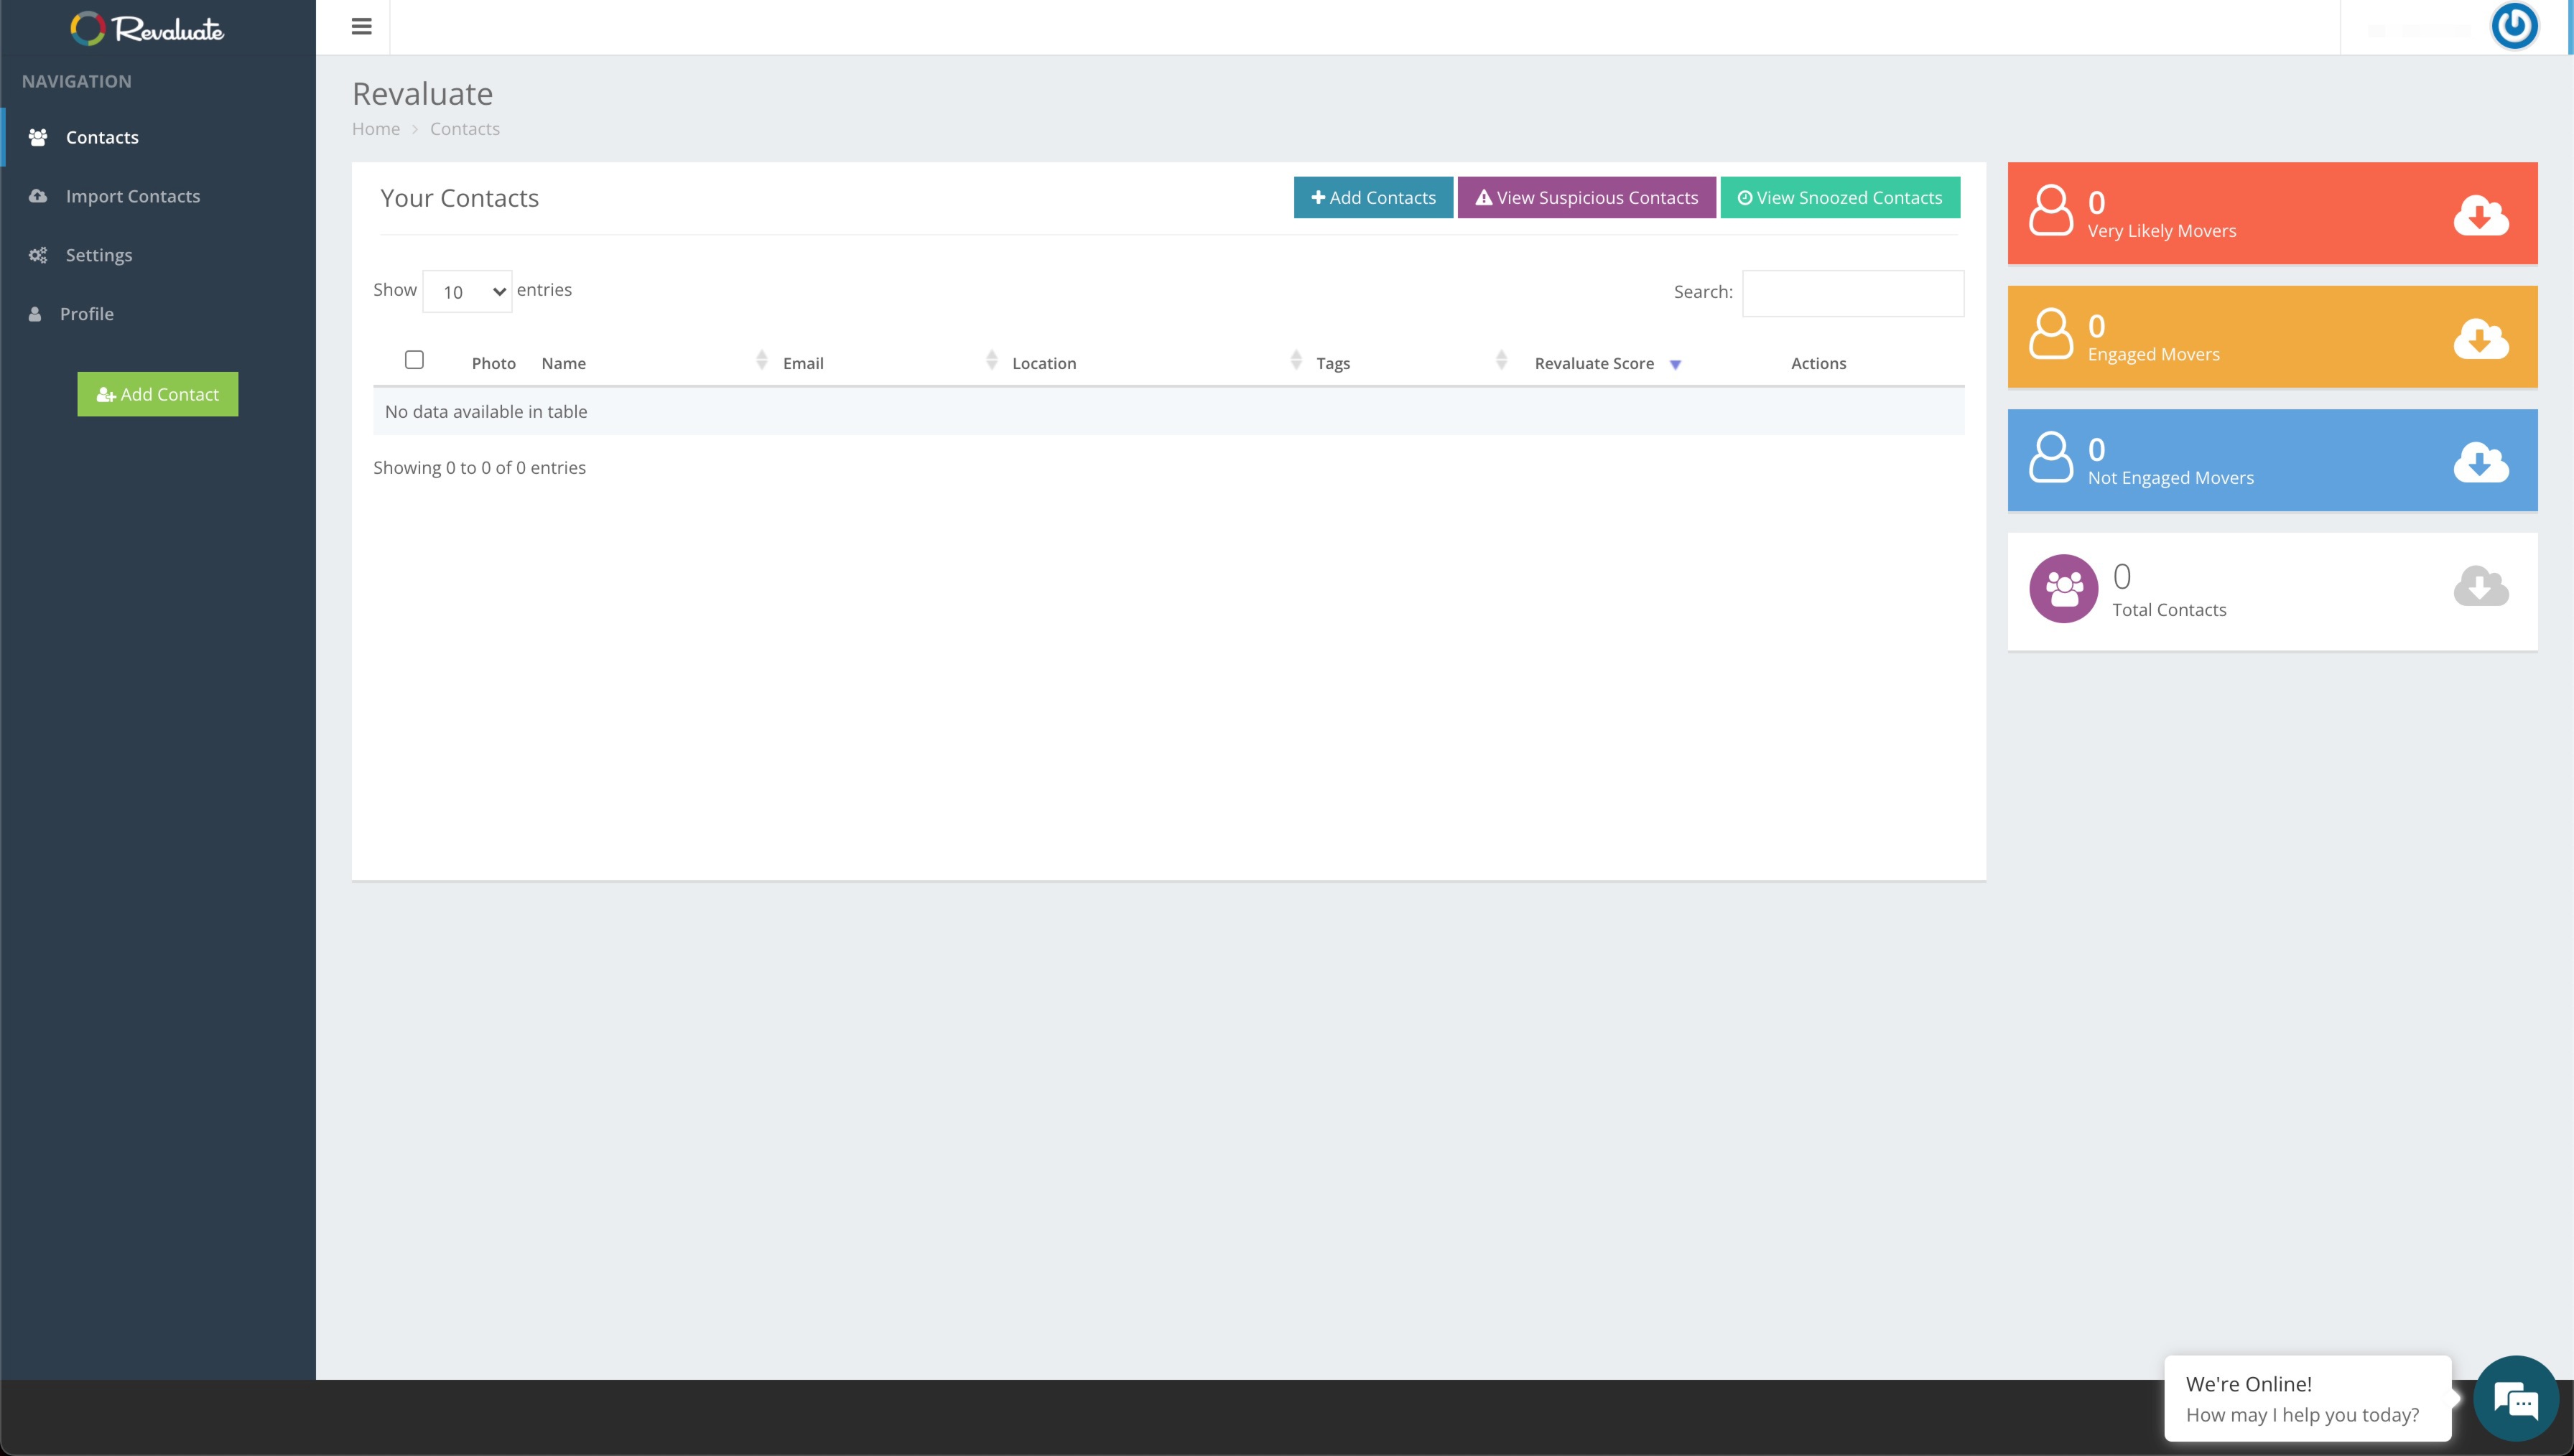Click the power logout icon
This screenshot has width=2574, height=1456.
point(2514,26)
